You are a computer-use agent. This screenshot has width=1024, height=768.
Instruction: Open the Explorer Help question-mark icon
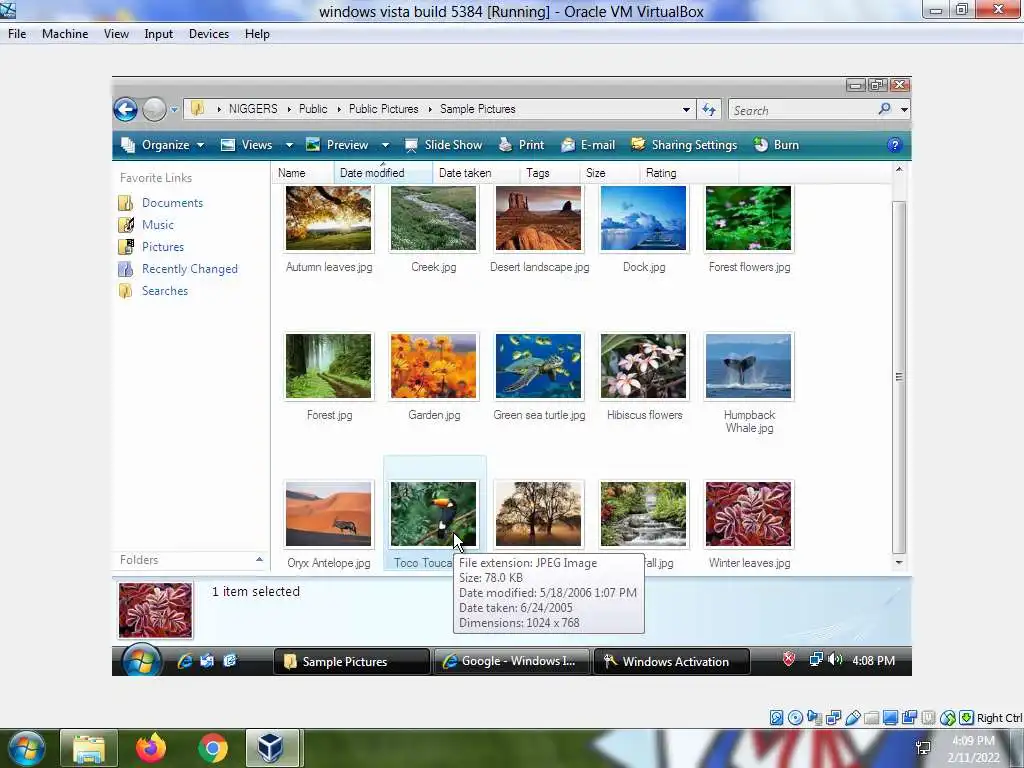(x=894, y=145)
